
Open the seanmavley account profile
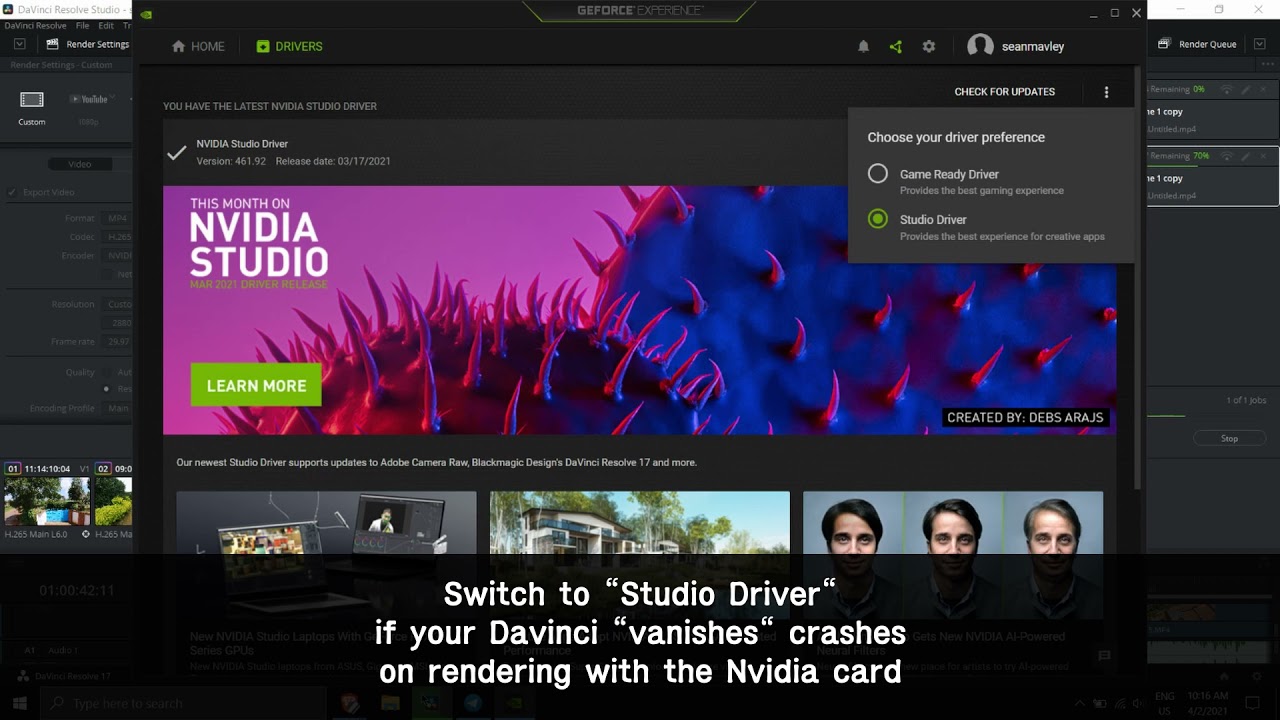pos(1016,46)
